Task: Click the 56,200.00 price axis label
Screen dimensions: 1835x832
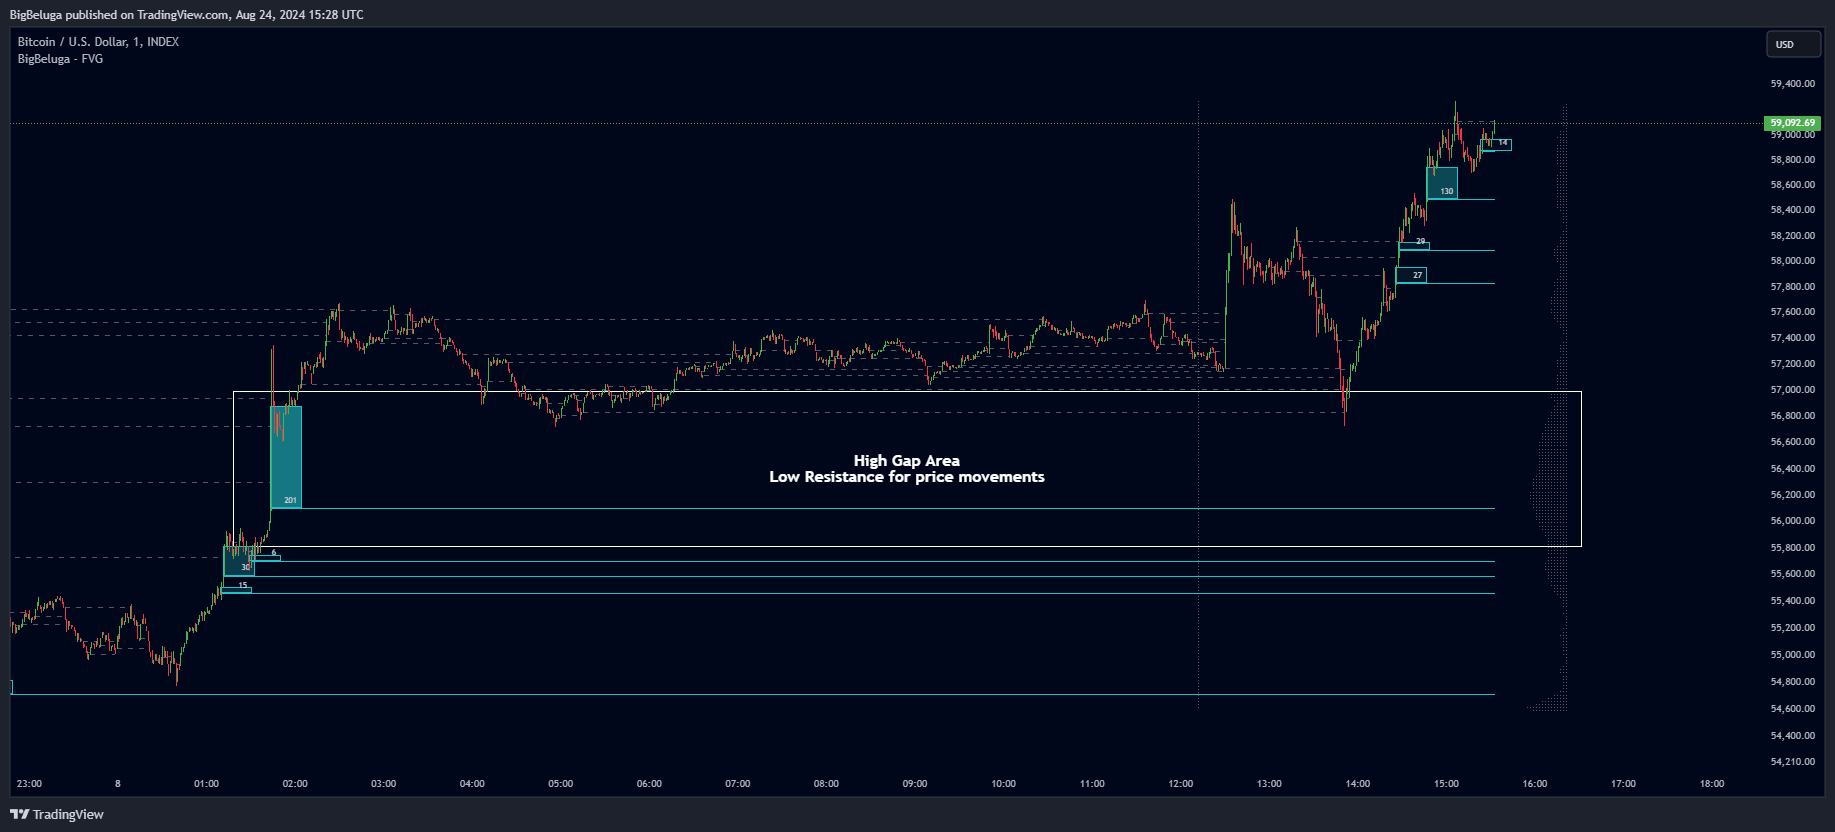Action: point(1793,495)
